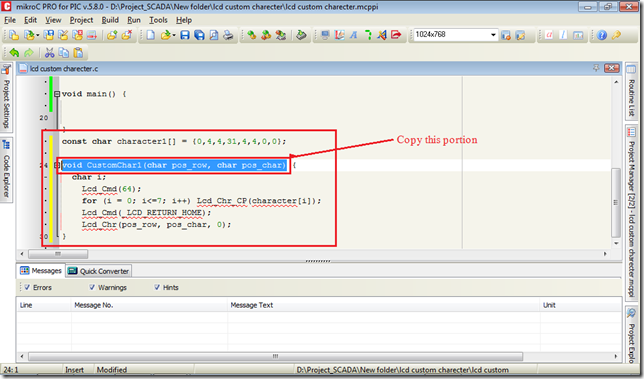Click the Undo green arrow
Viewport: 644px width, 379px height.
14,53
